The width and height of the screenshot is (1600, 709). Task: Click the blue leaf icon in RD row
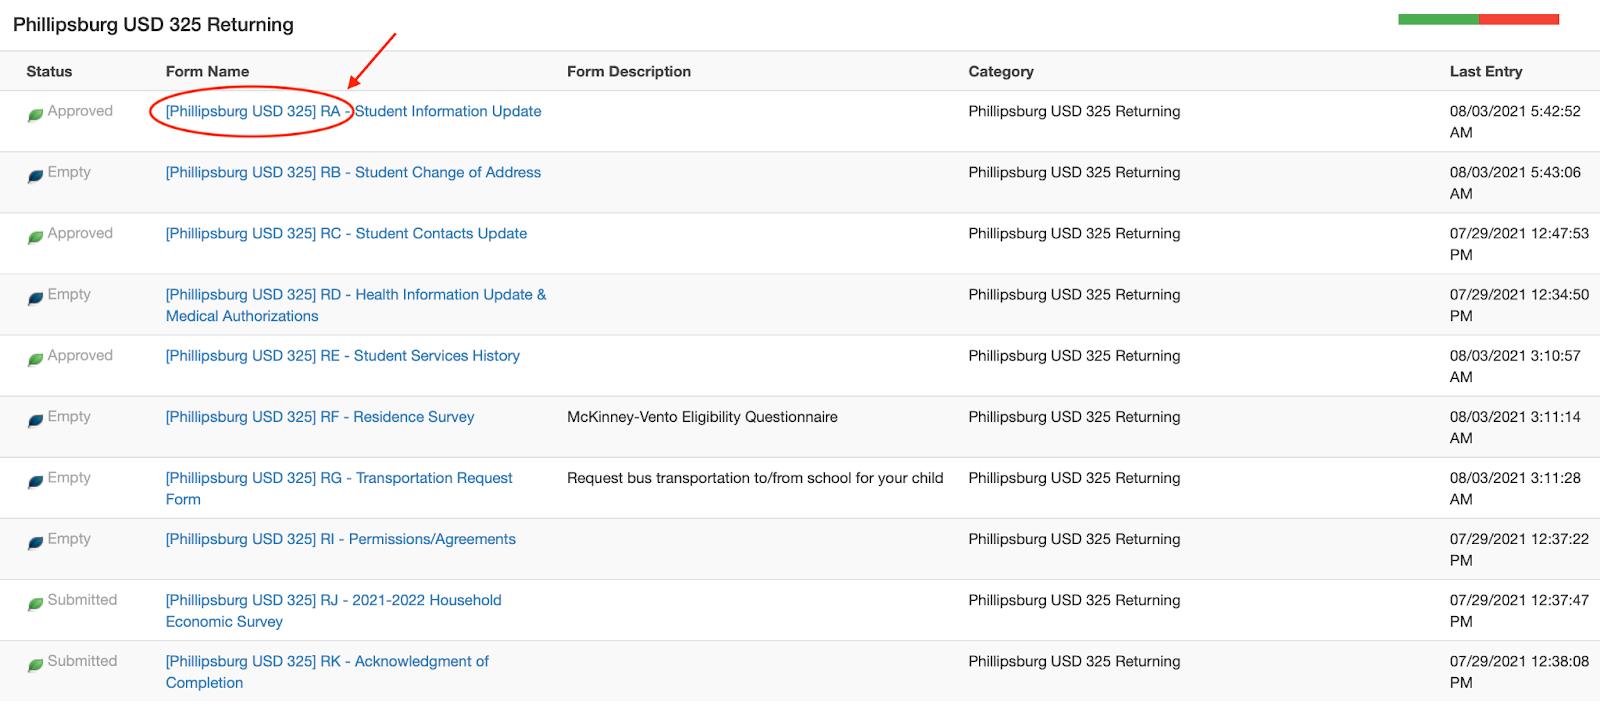click(35, 297)
